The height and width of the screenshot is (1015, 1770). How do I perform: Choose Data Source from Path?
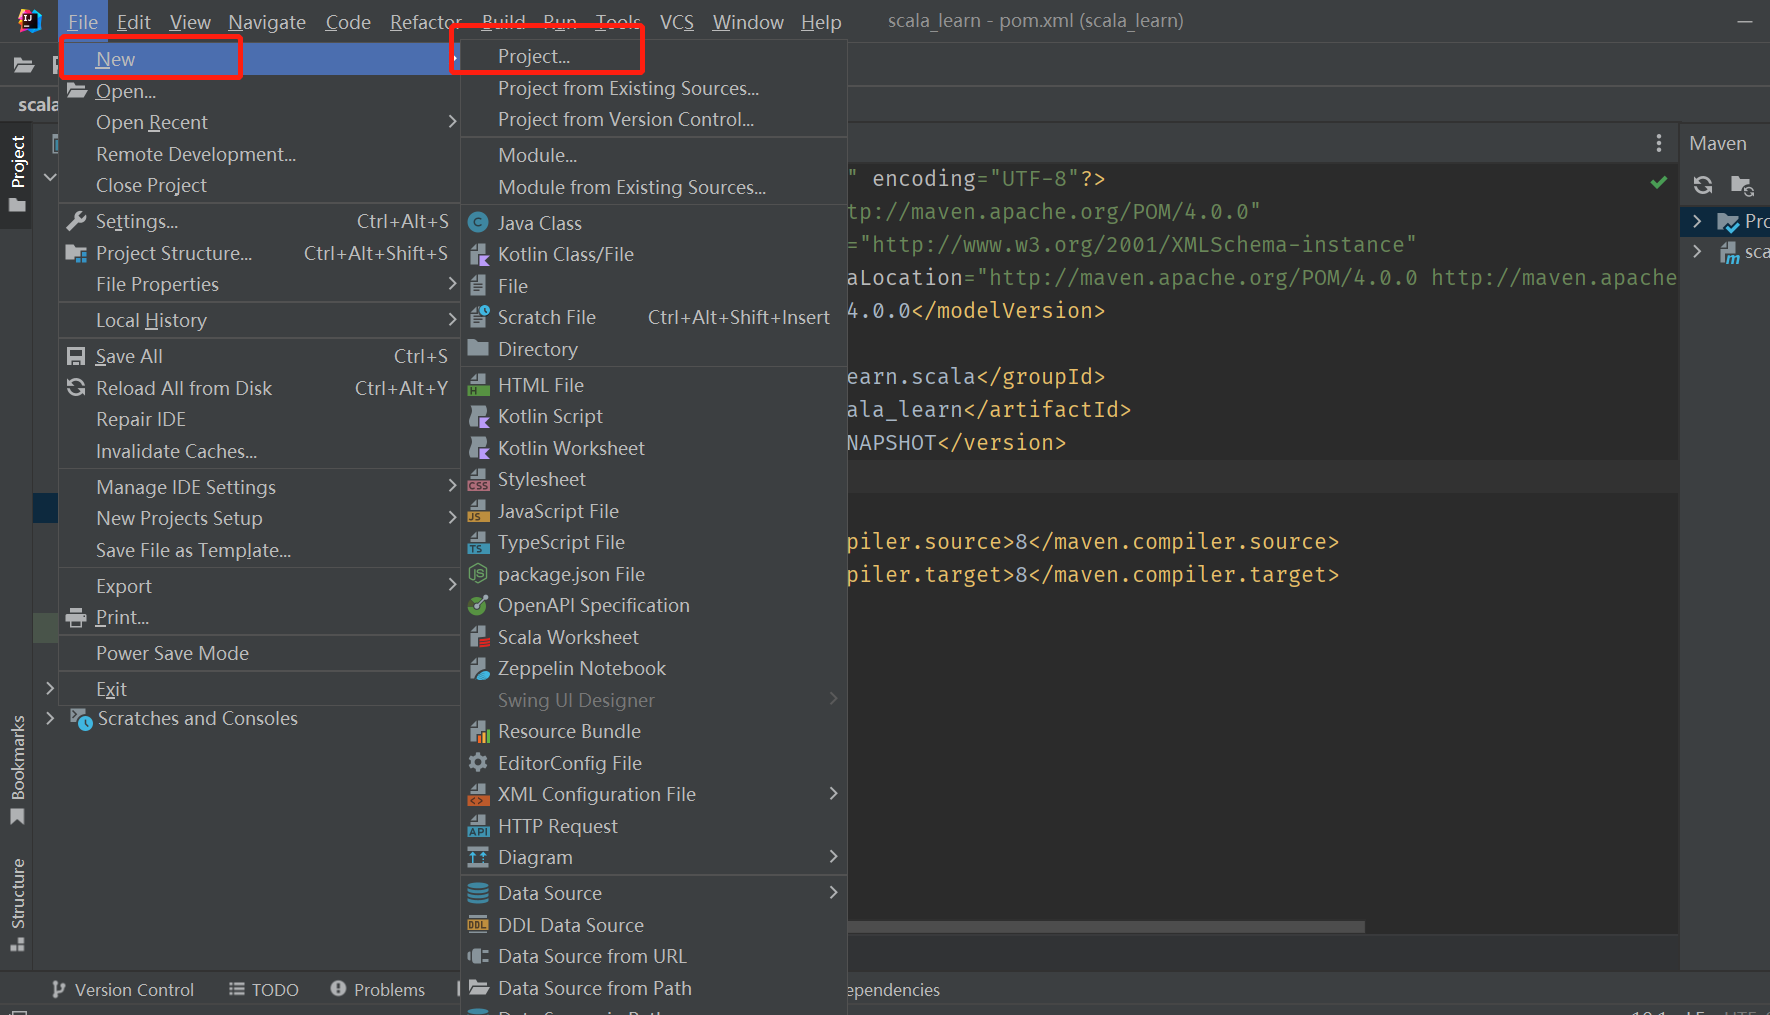tap(654, 988)
